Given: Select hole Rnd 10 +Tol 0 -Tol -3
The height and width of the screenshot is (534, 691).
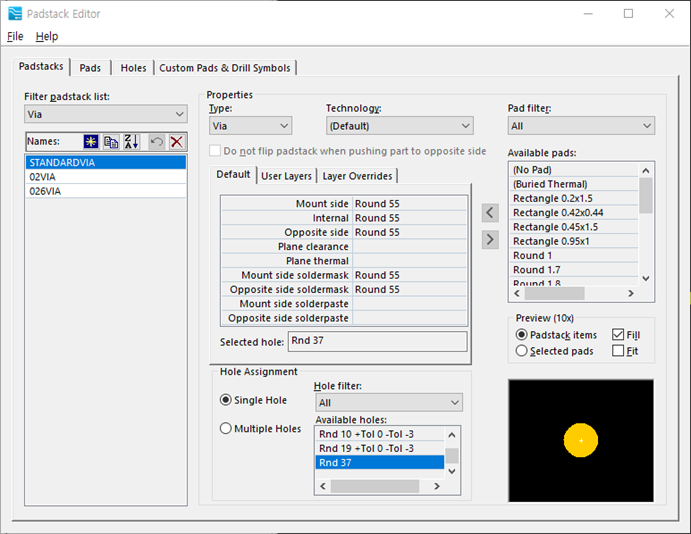Looking at the screenshot, I should click(379, 434).
